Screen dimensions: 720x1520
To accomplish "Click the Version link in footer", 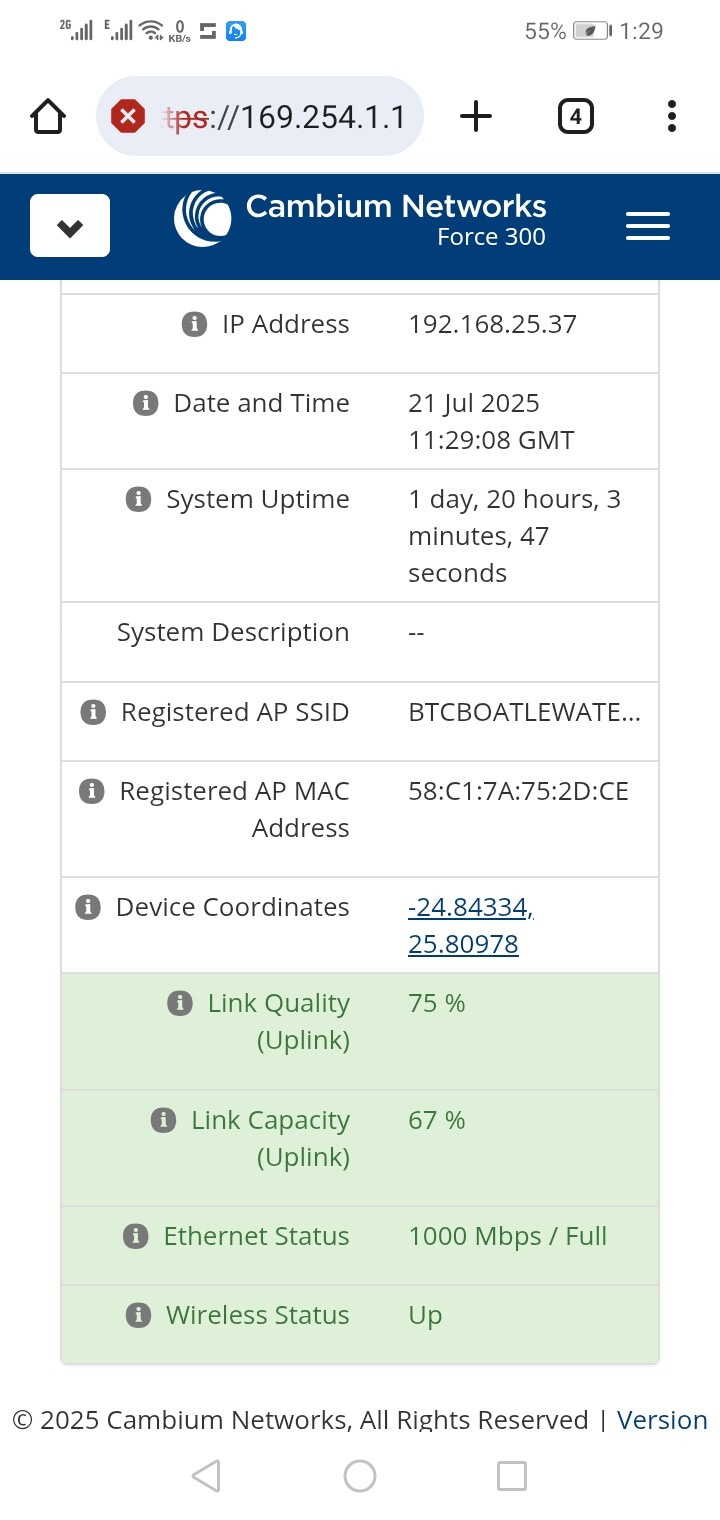I will point(662,1420).
